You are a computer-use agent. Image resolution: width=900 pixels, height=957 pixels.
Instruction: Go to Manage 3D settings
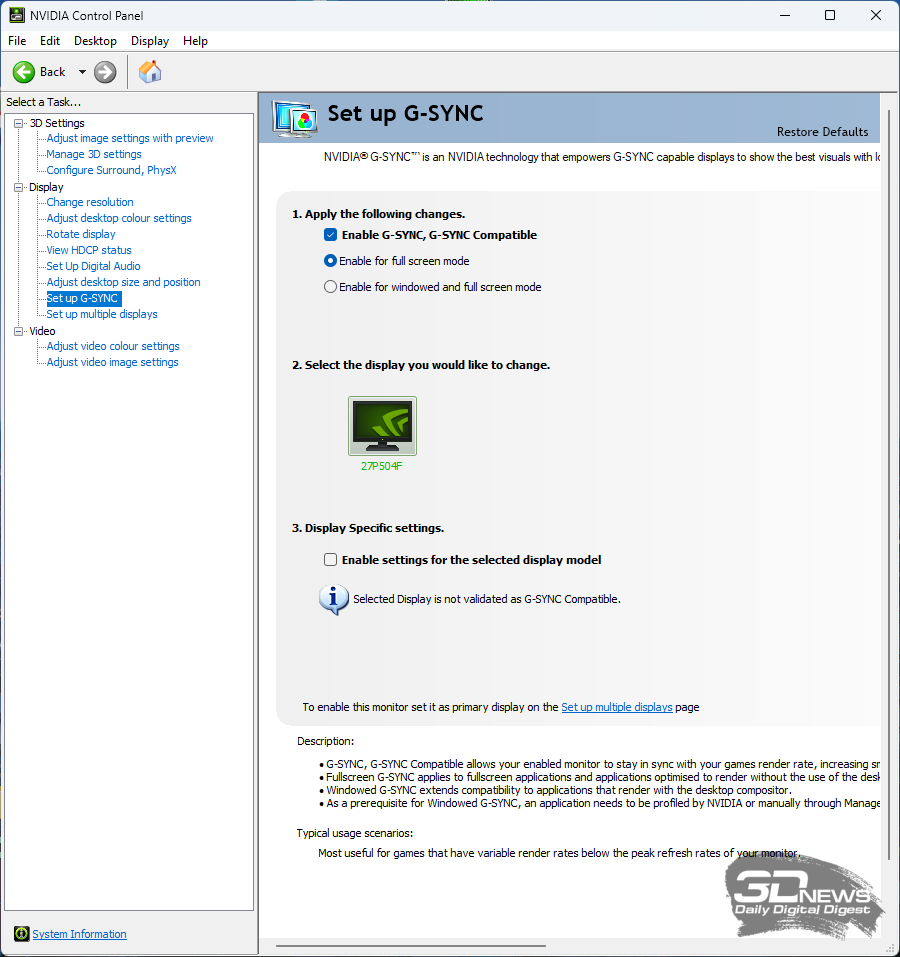94,154
